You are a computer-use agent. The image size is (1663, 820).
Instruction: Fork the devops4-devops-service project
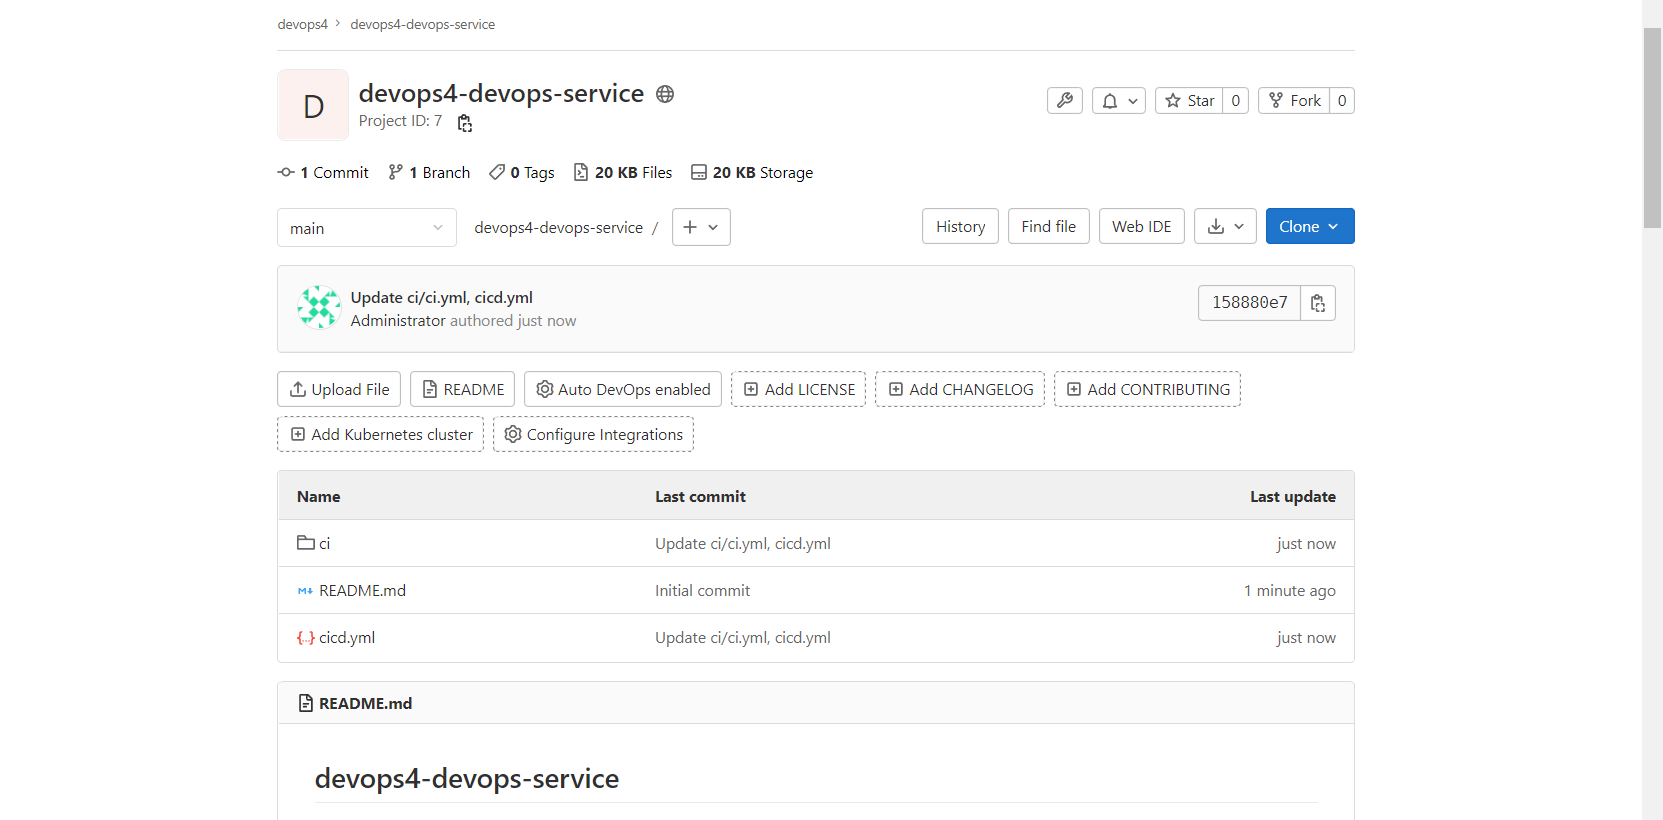point(1294,101)
